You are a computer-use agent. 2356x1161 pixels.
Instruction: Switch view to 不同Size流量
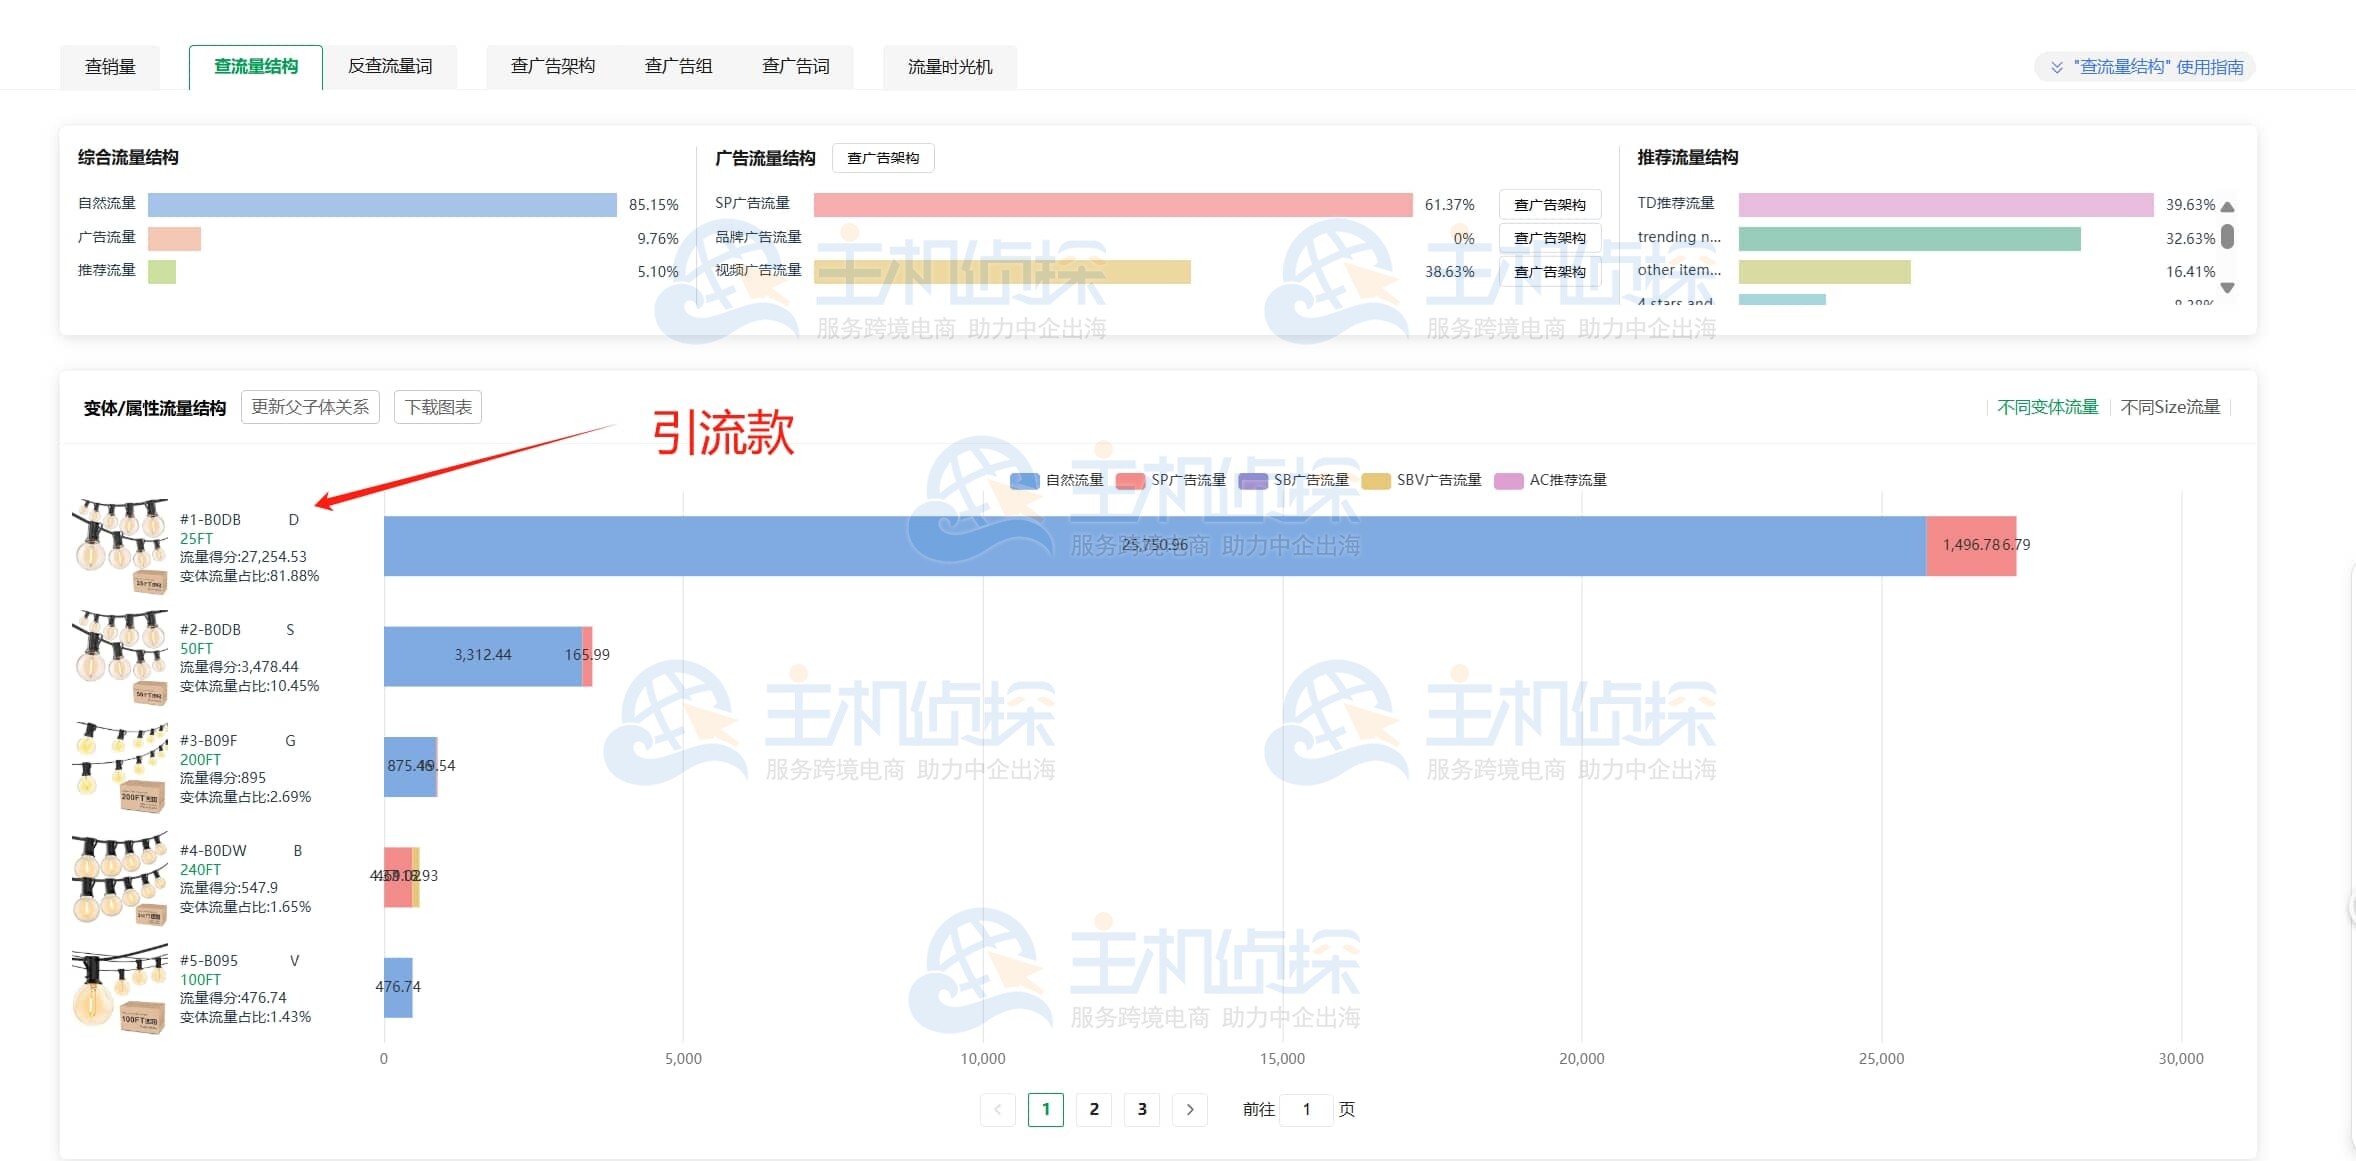click(2169, 407)
